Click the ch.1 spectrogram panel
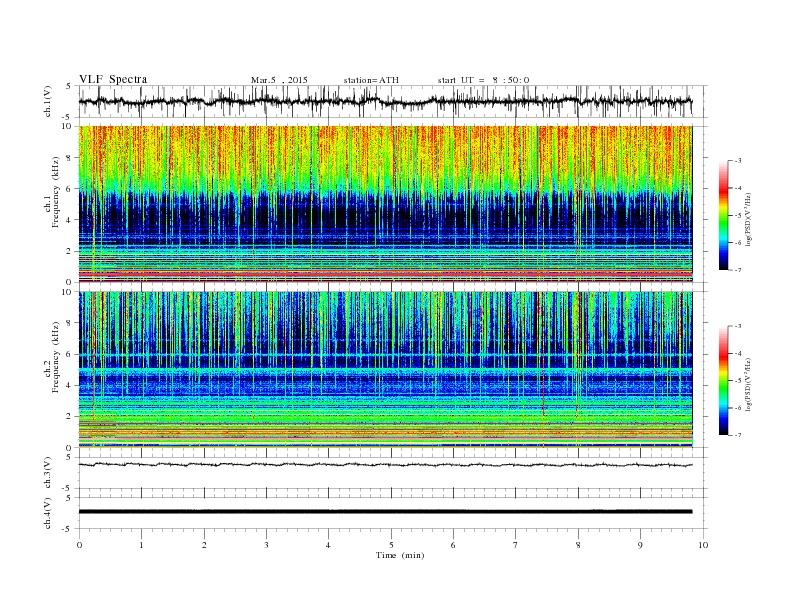This screenshot has height=612, width=792. click(385, 204)
